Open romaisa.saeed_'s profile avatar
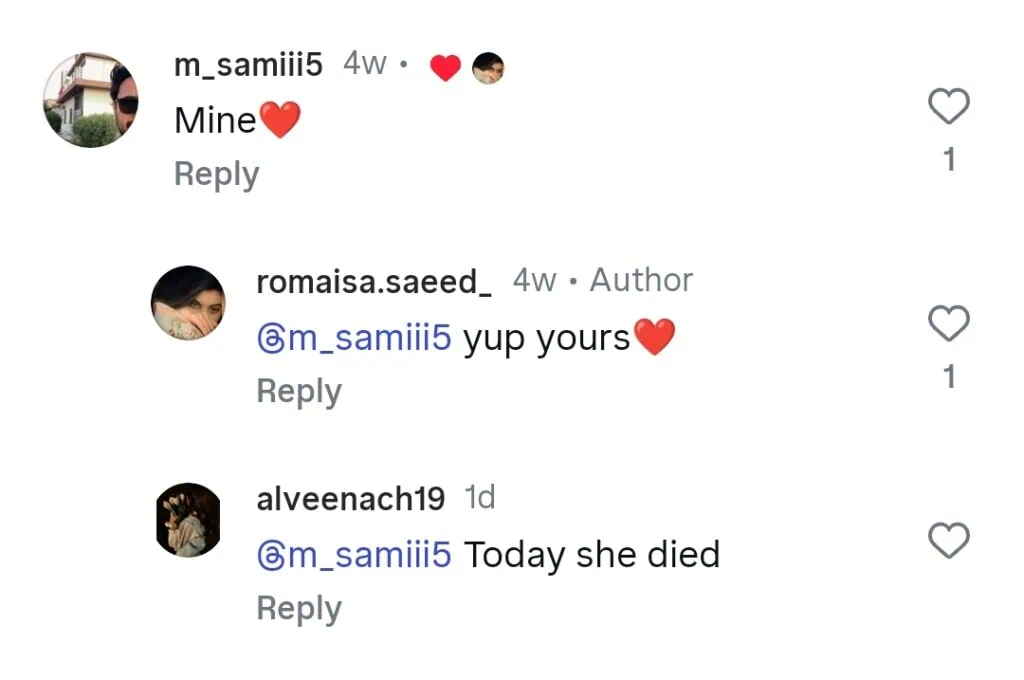 (188, 303)
